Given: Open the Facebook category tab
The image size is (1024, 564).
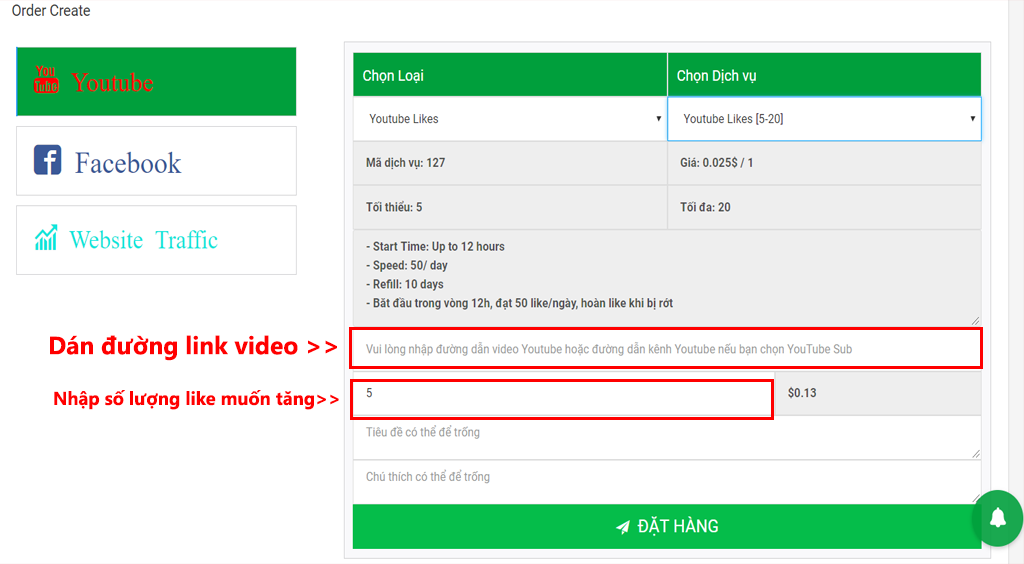Looking at the screenshot, I should (156, 161).
